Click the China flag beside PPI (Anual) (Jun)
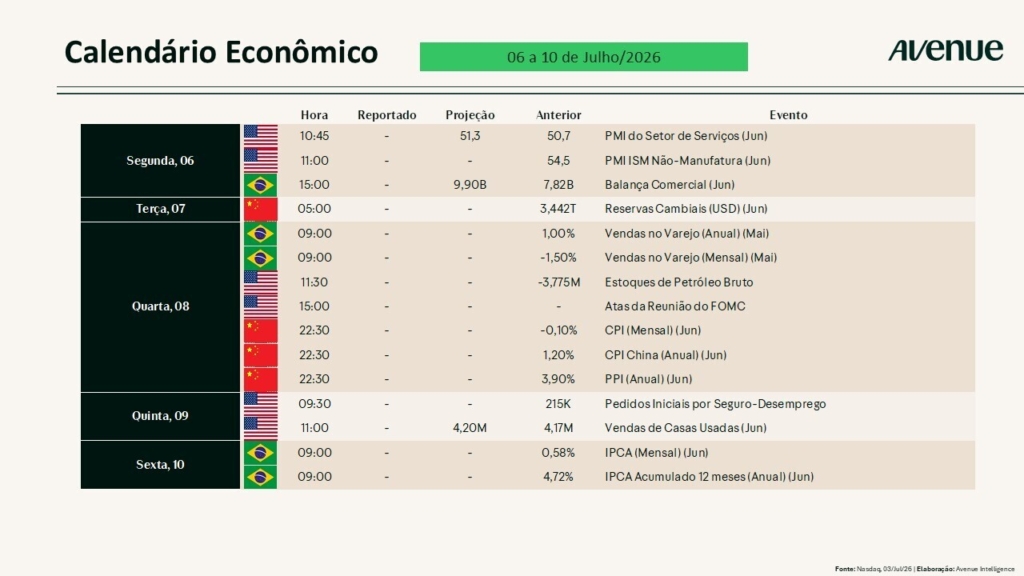 pyautogui.click(x=261, y=379)
